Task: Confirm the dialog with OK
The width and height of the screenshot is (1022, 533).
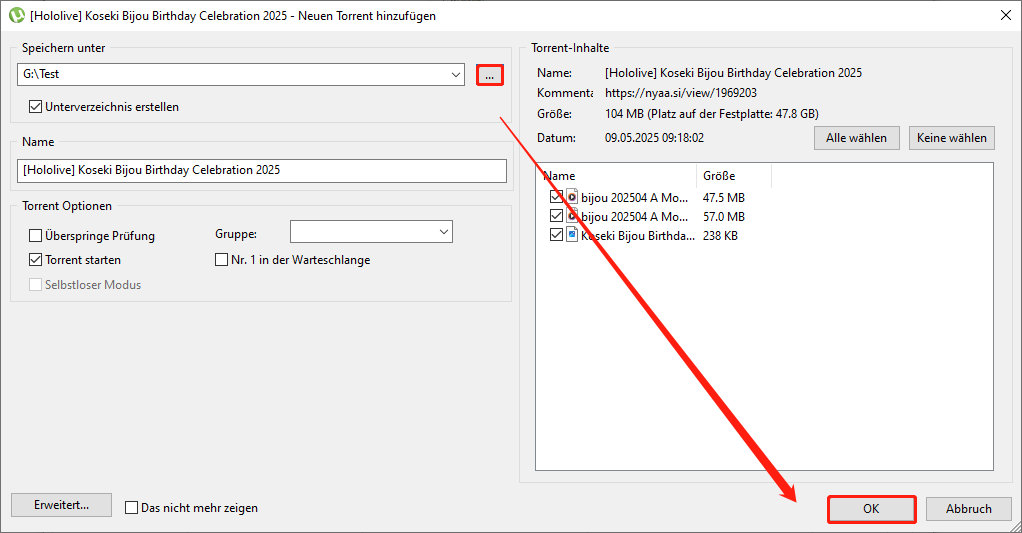Action: click(871, 509)
